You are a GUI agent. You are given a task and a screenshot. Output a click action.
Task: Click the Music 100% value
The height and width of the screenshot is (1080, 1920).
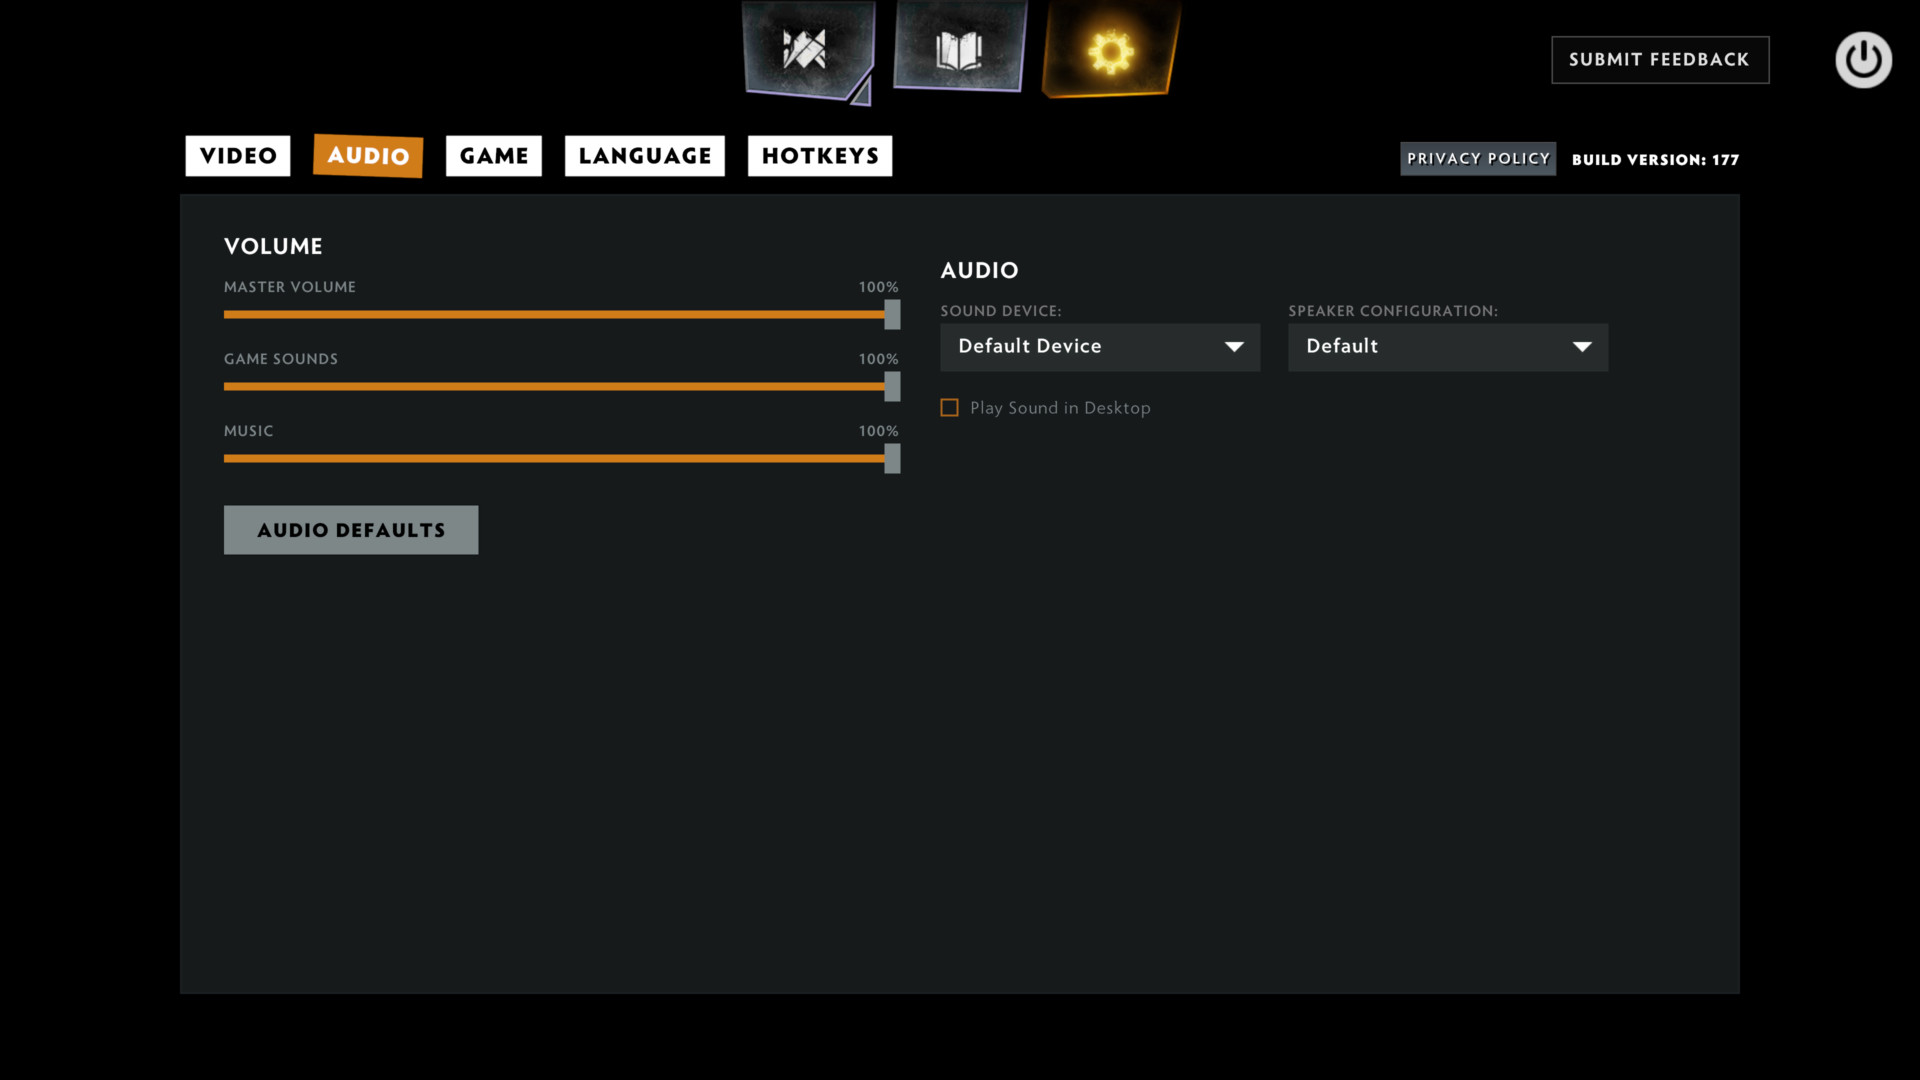pos(878,431)
